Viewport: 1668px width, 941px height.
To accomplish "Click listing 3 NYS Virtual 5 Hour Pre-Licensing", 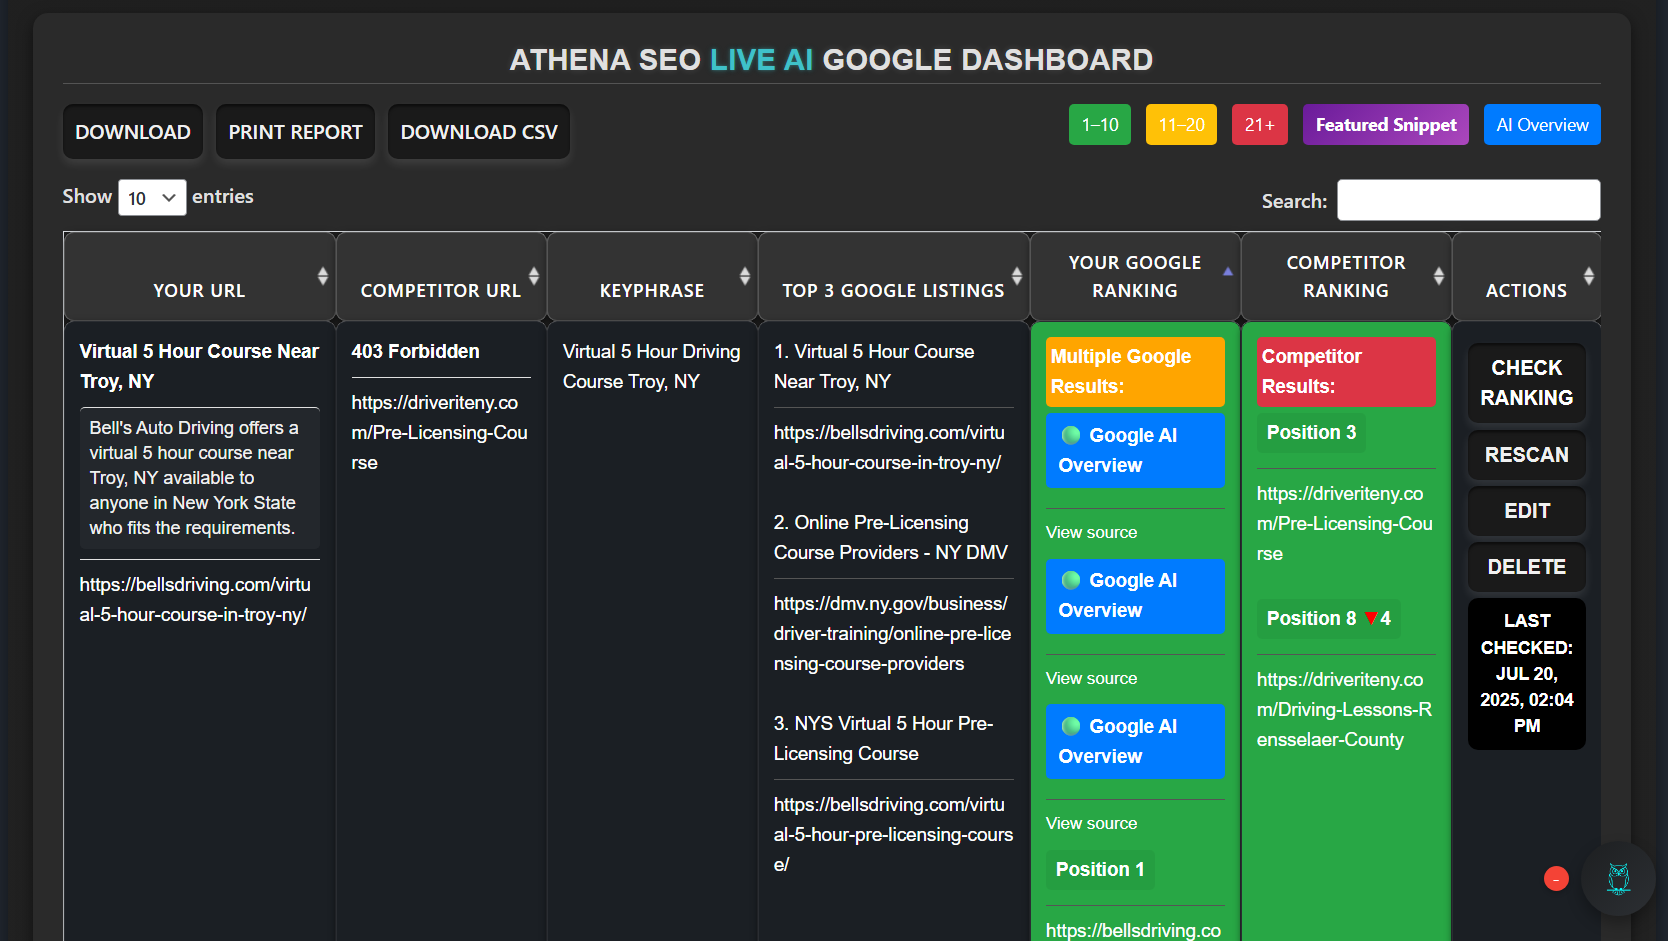I will [883, 739].
